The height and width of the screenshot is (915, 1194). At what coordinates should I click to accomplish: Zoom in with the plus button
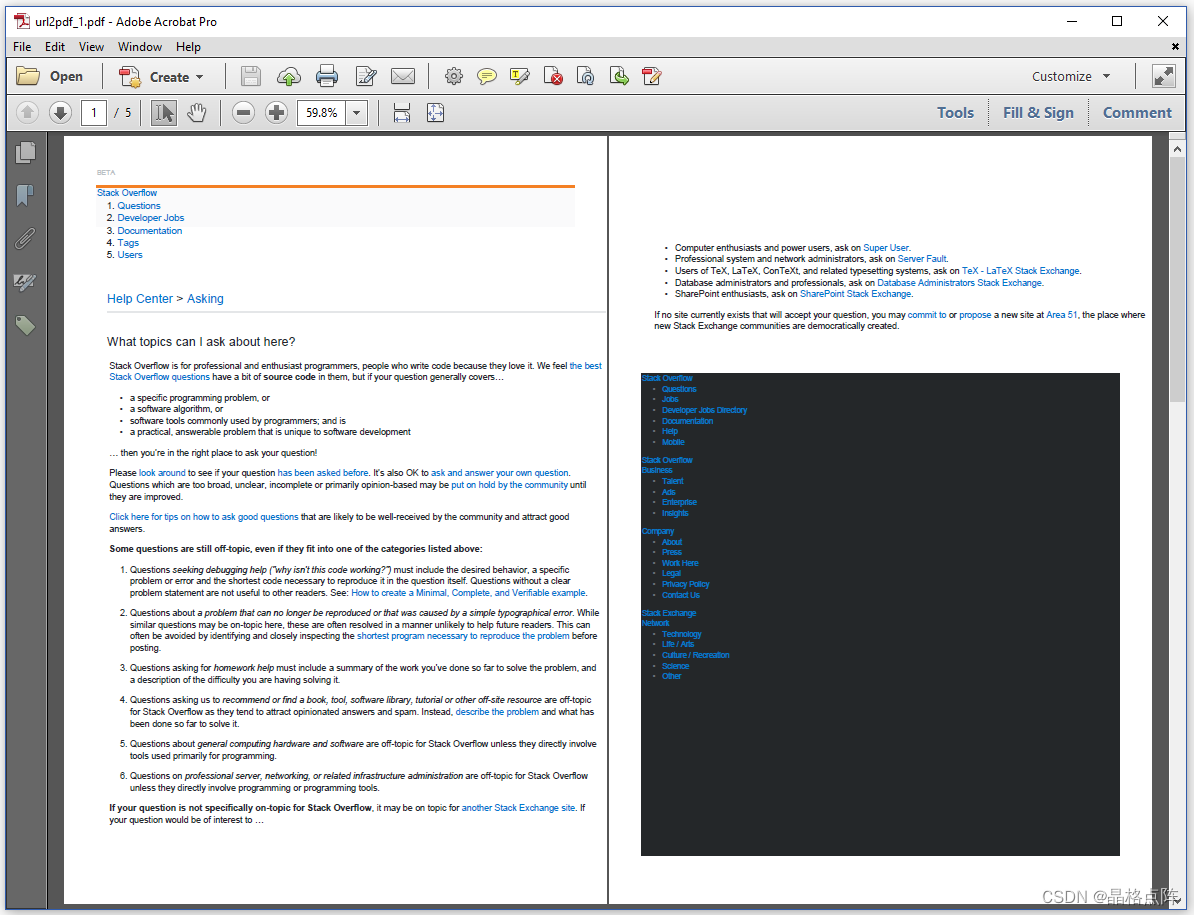pyautogui.click(x=276, y=113)
